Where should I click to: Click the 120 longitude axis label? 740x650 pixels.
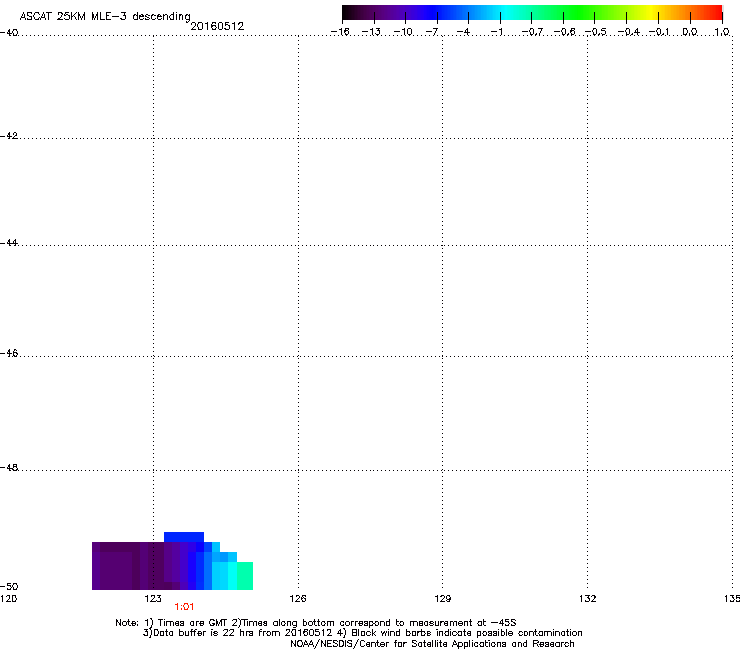(8, 599)
